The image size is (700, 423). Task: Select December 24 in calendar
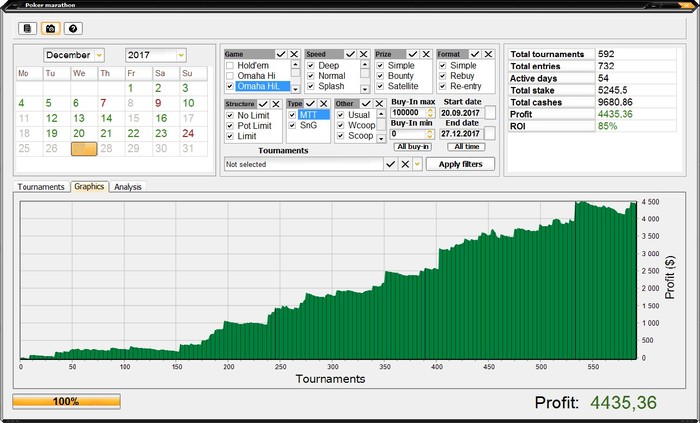click(188, 133)
